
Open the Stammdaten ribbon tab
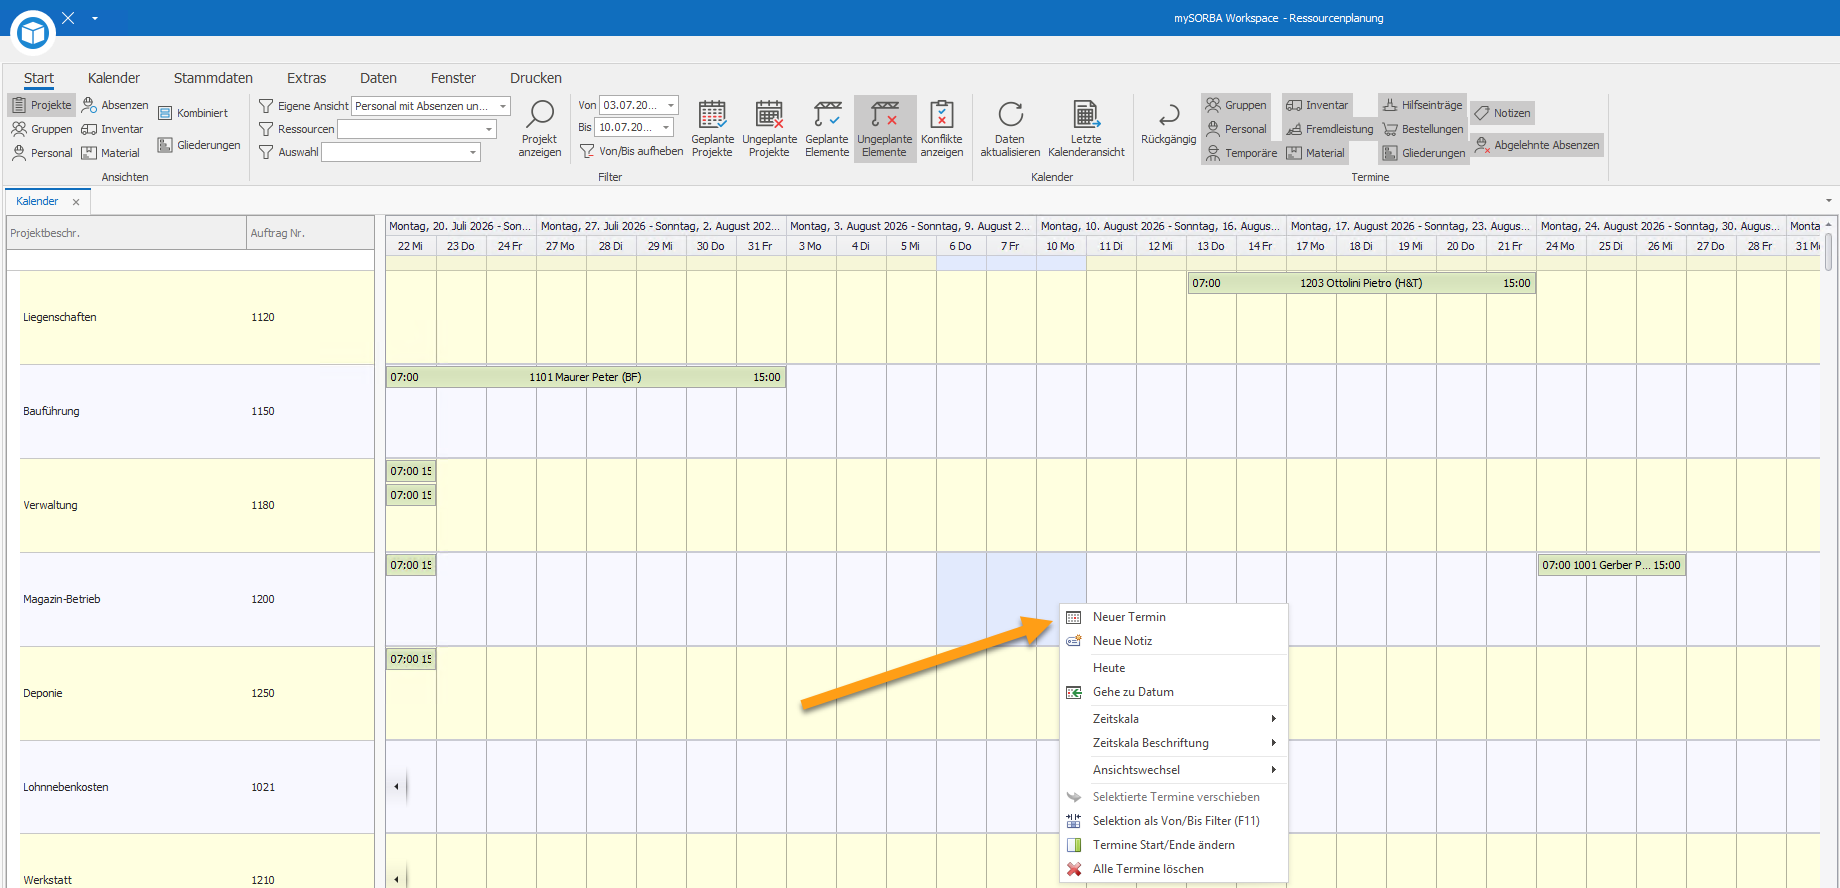click(x=213, y=78)
